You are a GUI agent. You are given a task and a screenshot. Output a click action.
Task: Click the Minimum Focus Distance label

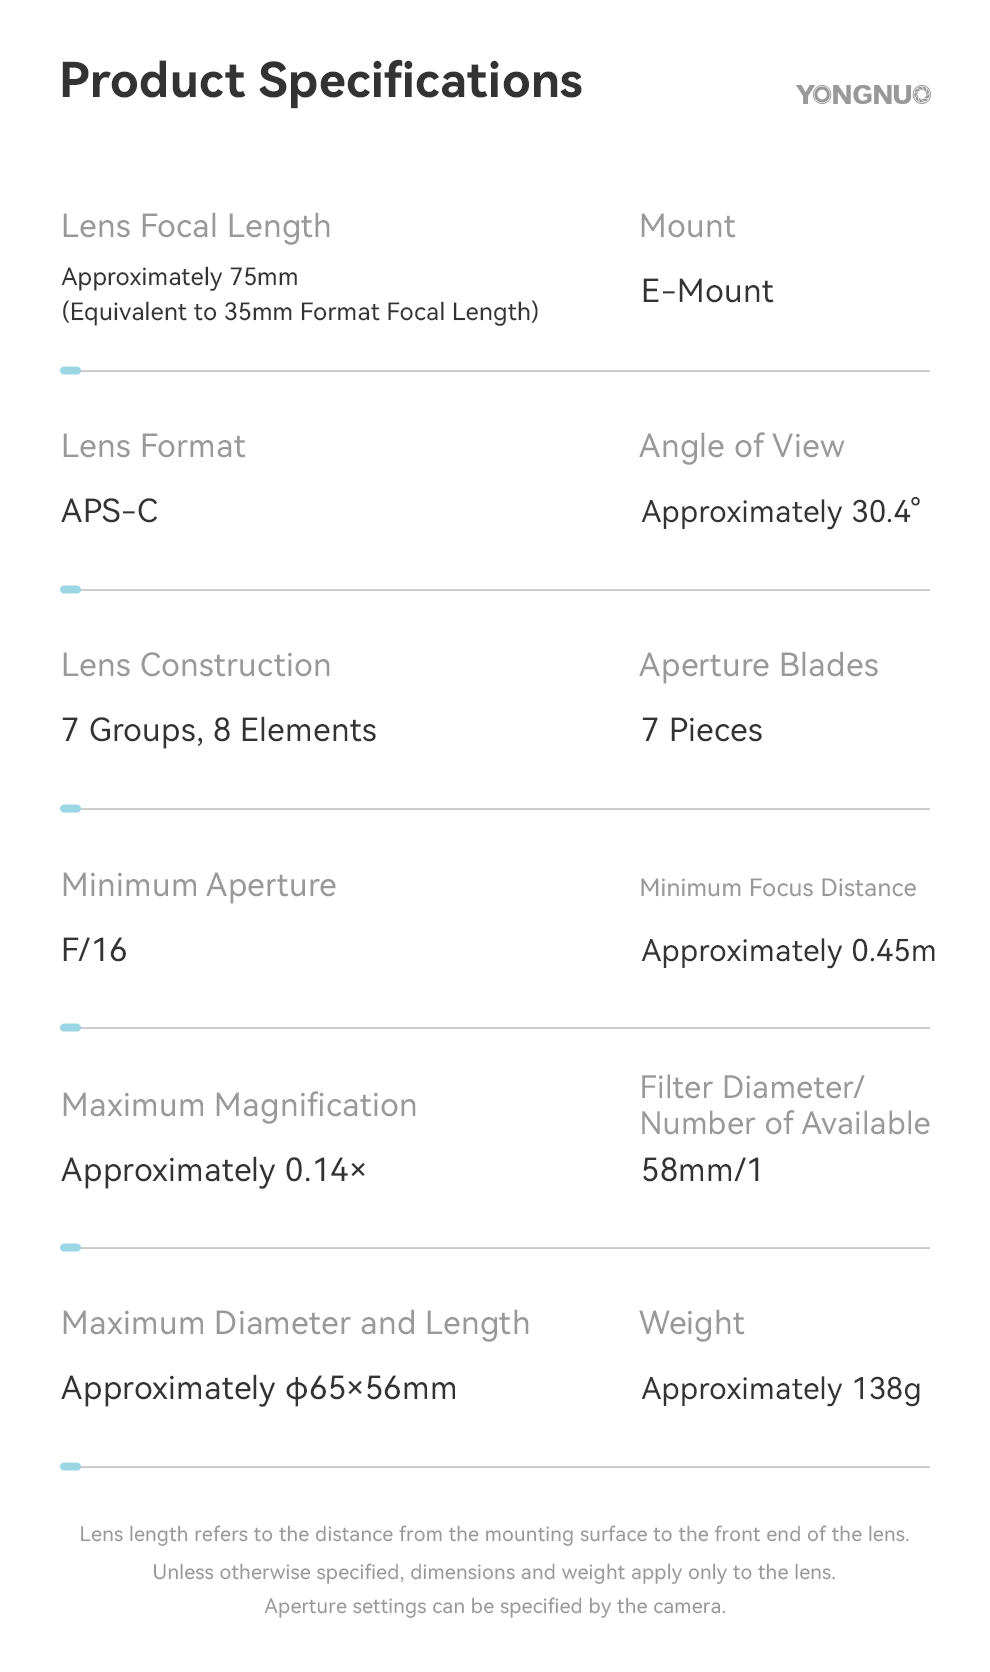point(778,888)
